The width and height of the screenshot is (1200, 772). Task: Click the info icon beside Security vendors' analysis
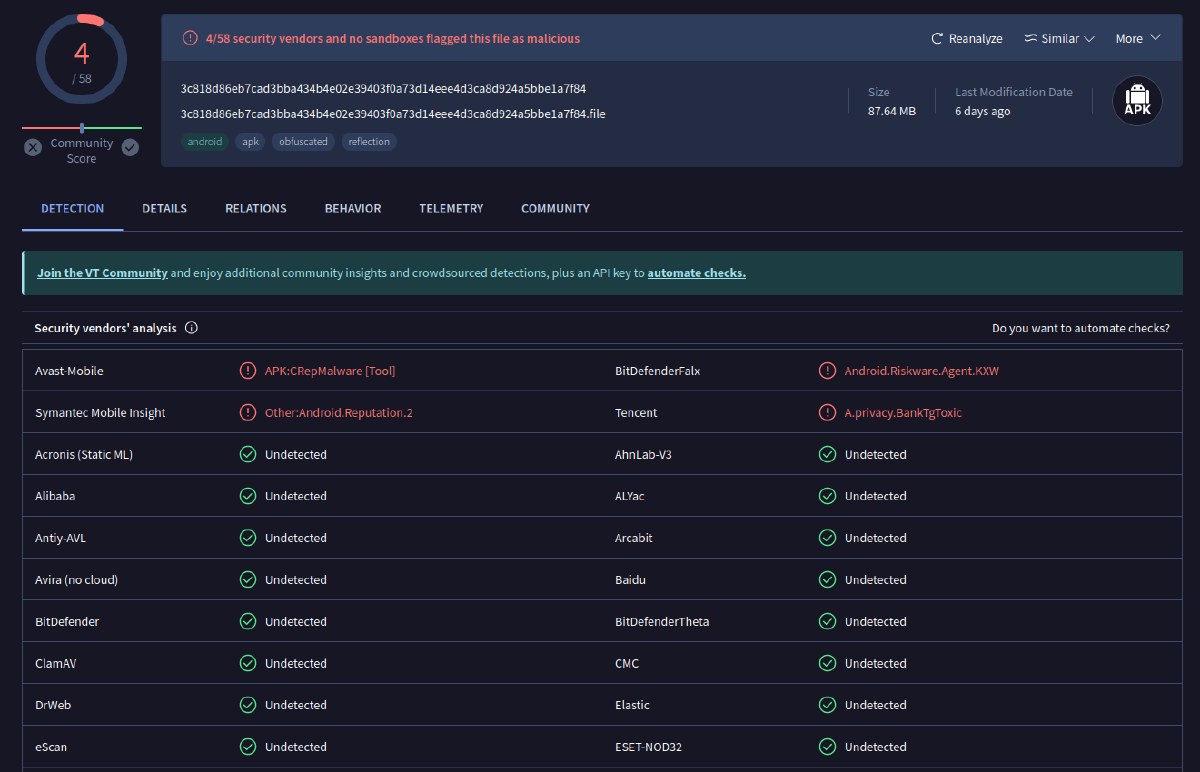pyautogui.click(x=191, y=328)
